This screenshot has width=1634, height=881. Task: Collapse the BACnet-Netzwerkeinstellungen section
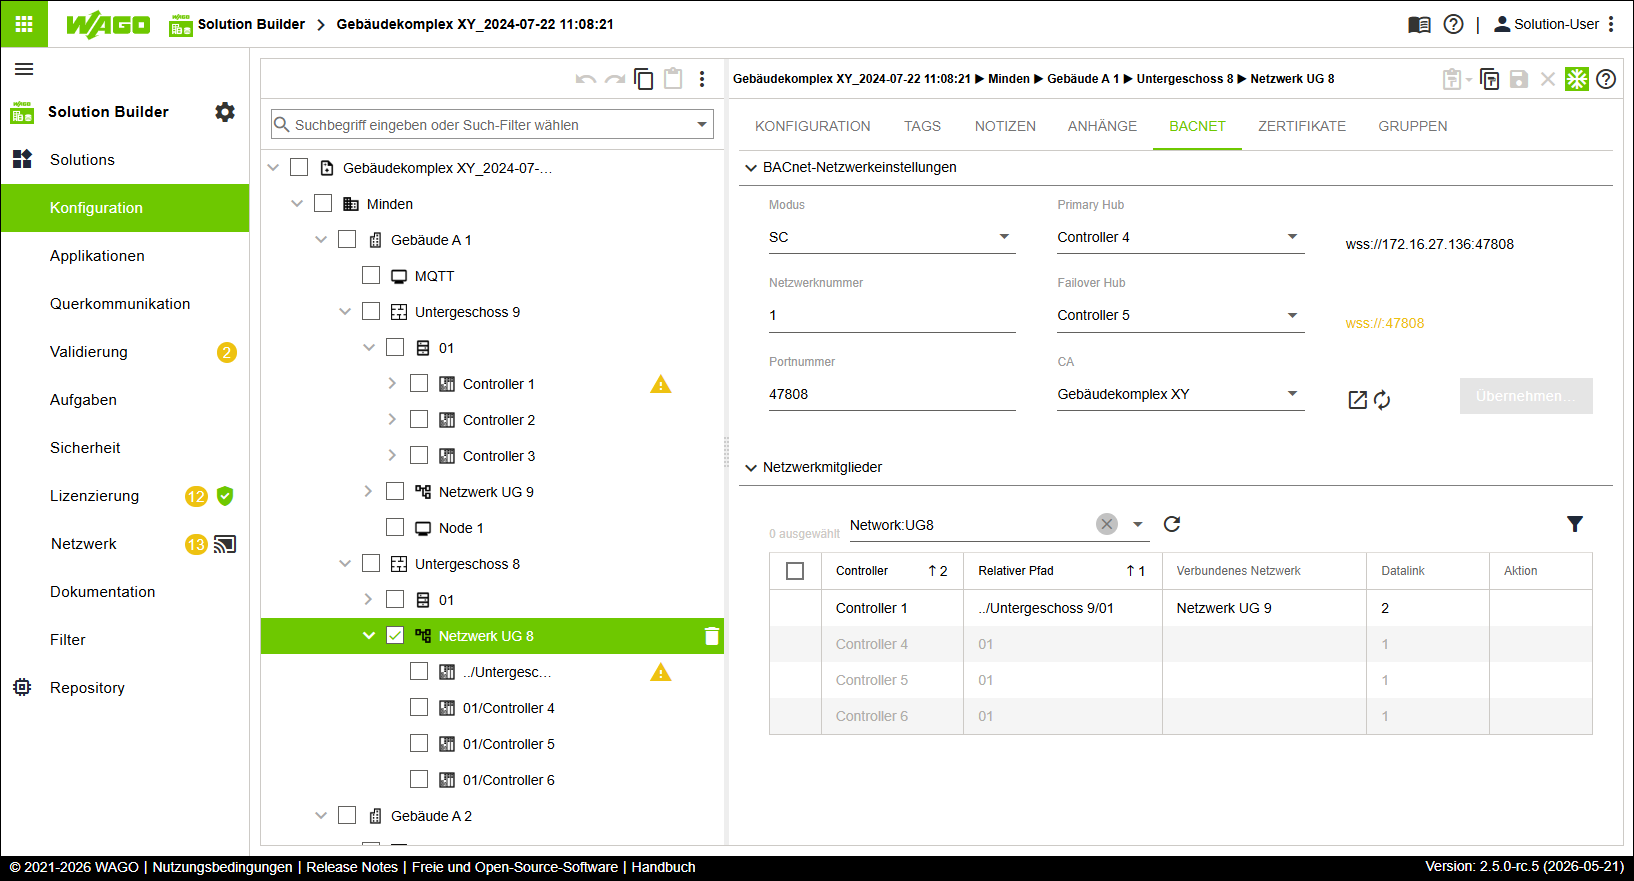(751, 168)
